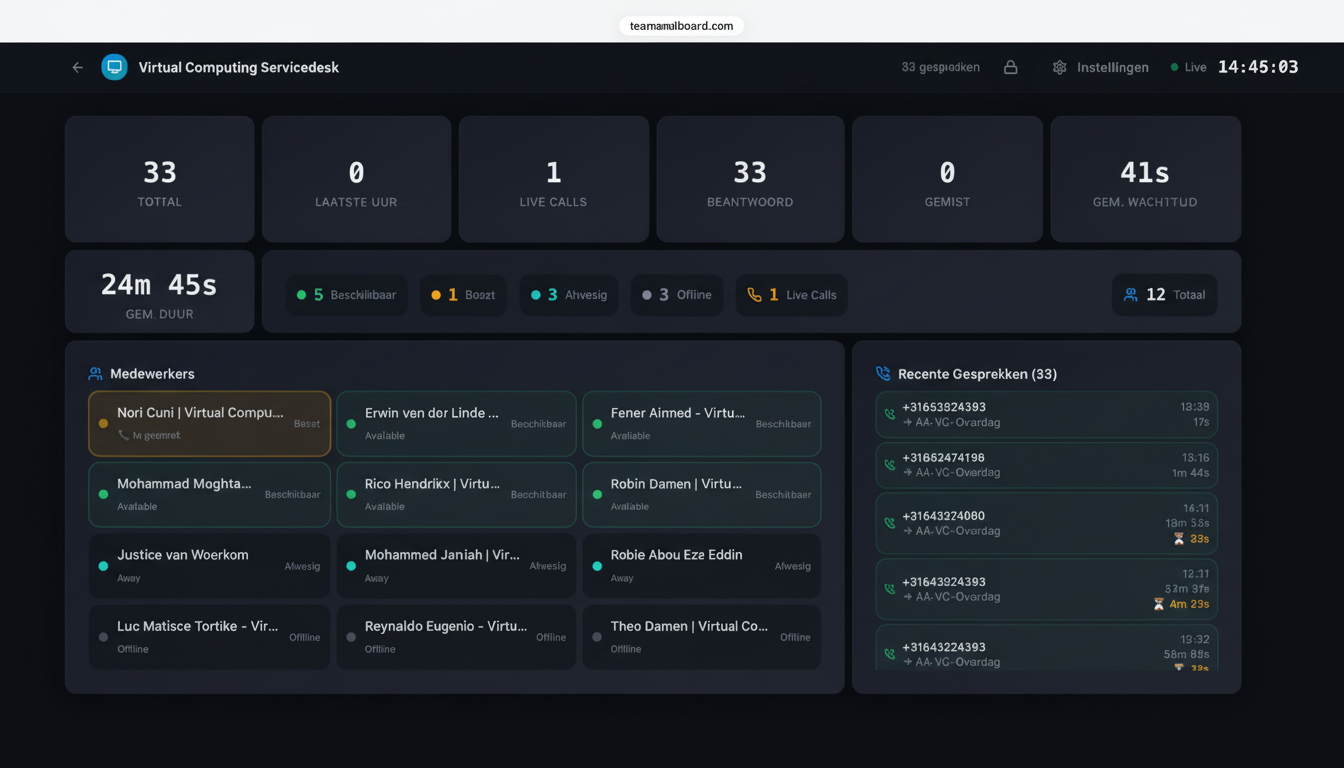Image resolution: width=1344 pixels, height=768 pixels.
Task: Click the blue monitor logo icon
Action: coord(115,67)
